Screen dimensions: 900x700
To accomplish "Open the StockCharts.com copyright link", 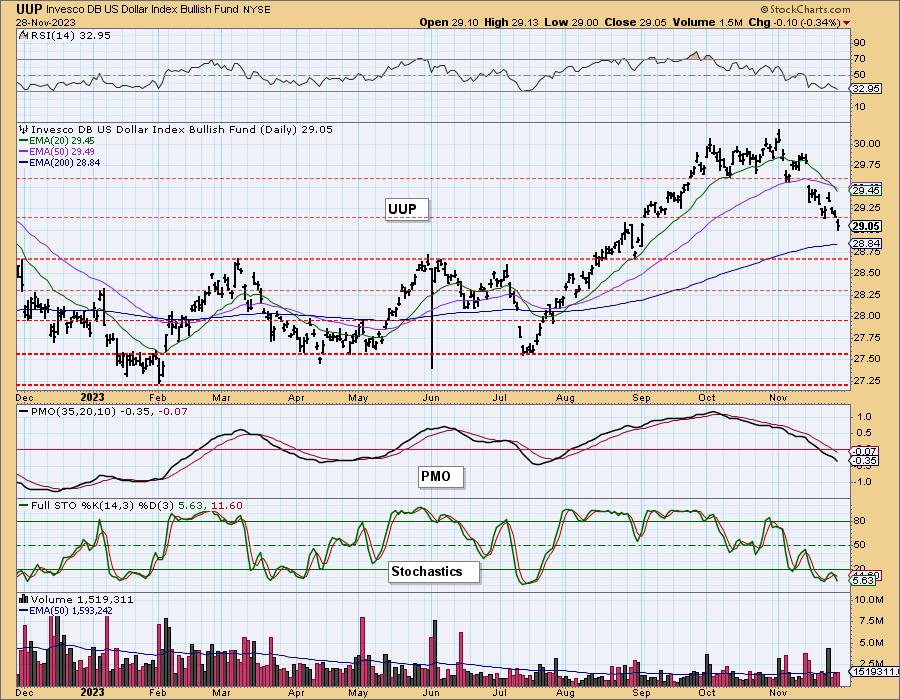I will [805, 9].
